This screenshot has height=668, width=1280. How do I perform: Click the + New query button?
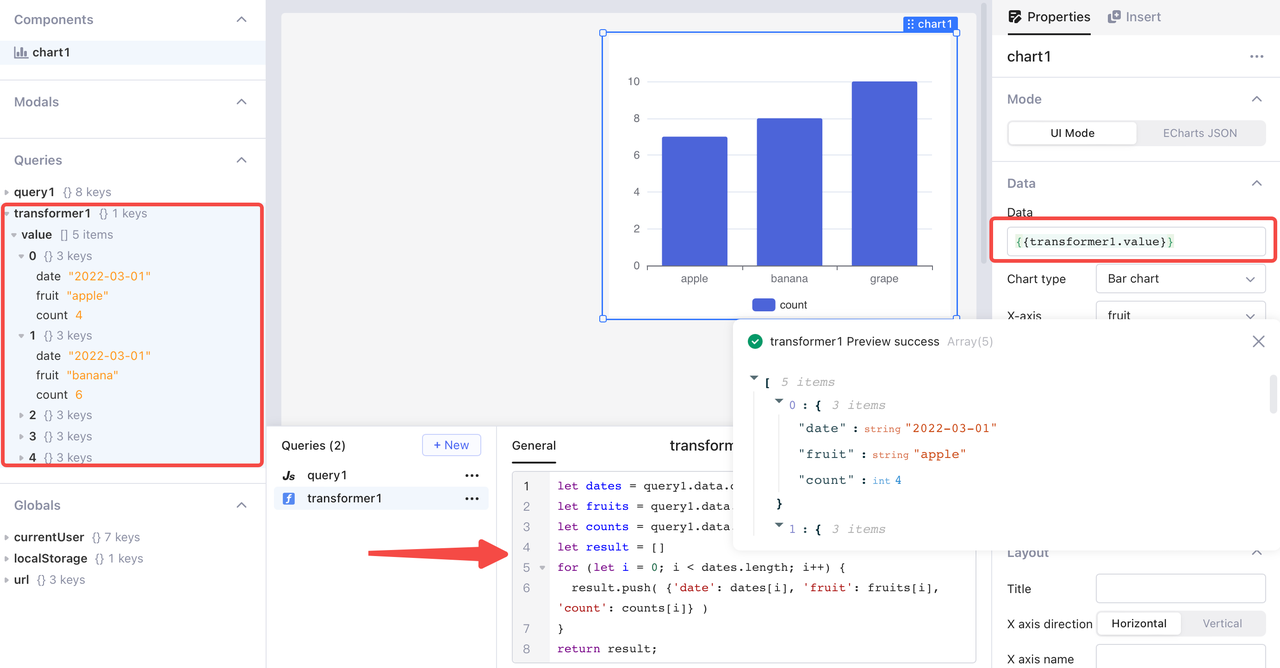pyautogui.click(x=451, y=445)
